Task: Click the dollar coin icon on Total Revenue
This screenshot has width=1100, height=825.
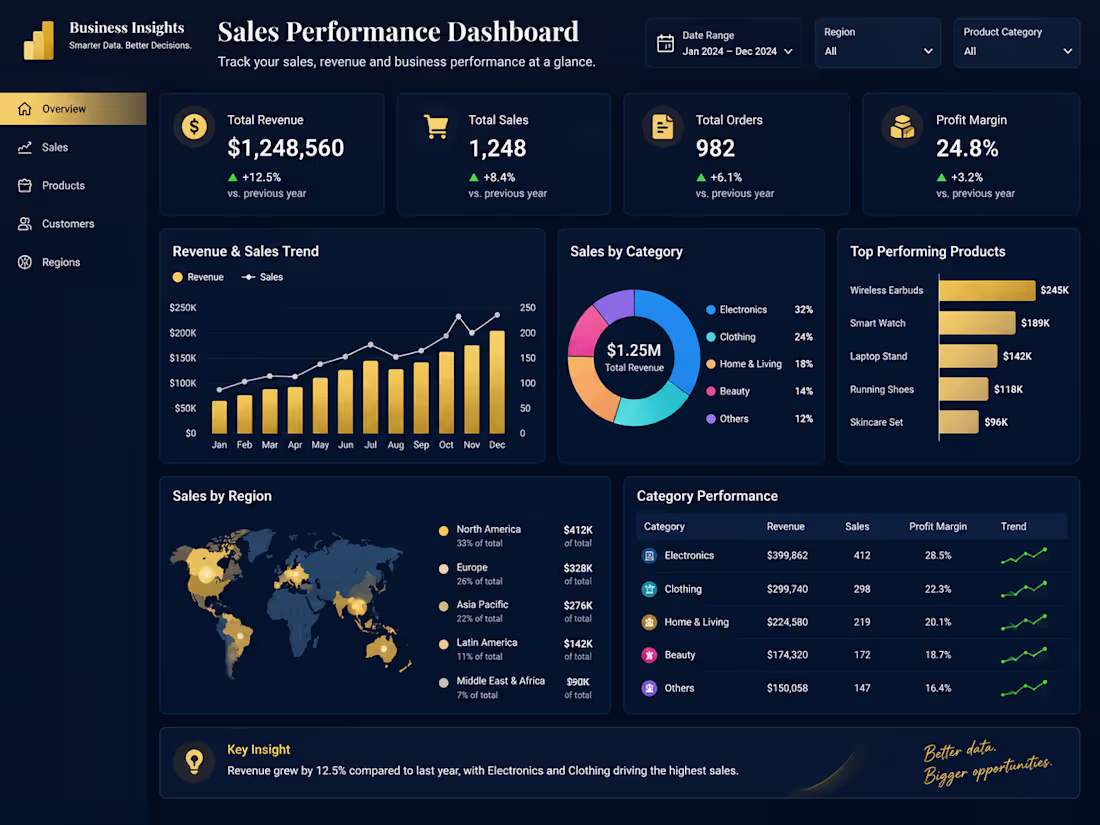Action: 194,127
